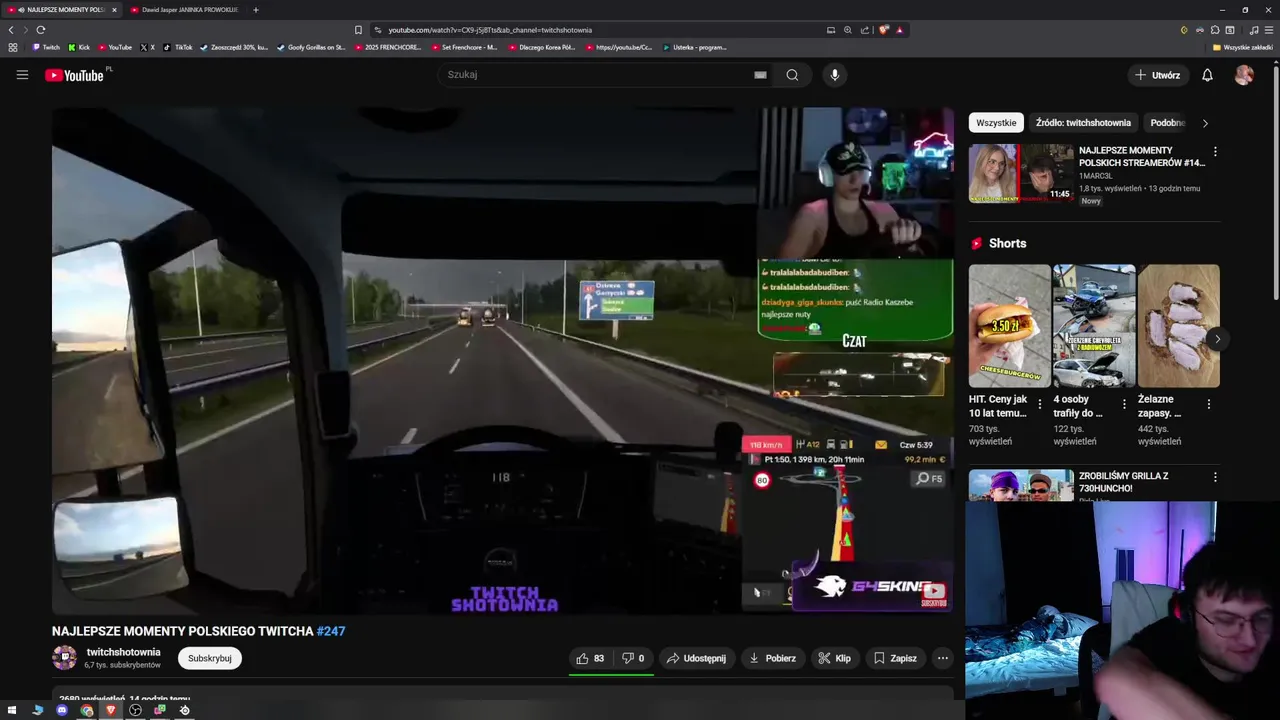
Task: Select the 'Podobne' filter chip
Action: point(1167,123)
